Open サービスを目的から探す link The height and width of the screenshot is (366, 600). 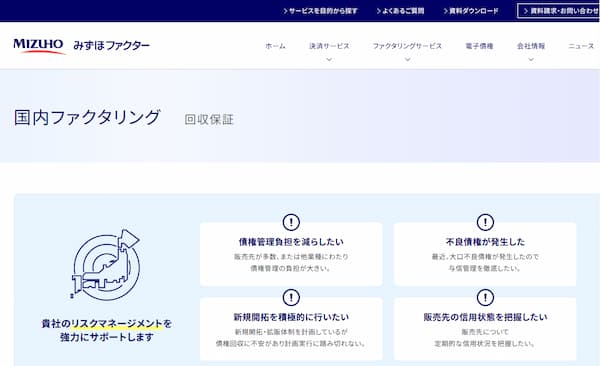320,11
